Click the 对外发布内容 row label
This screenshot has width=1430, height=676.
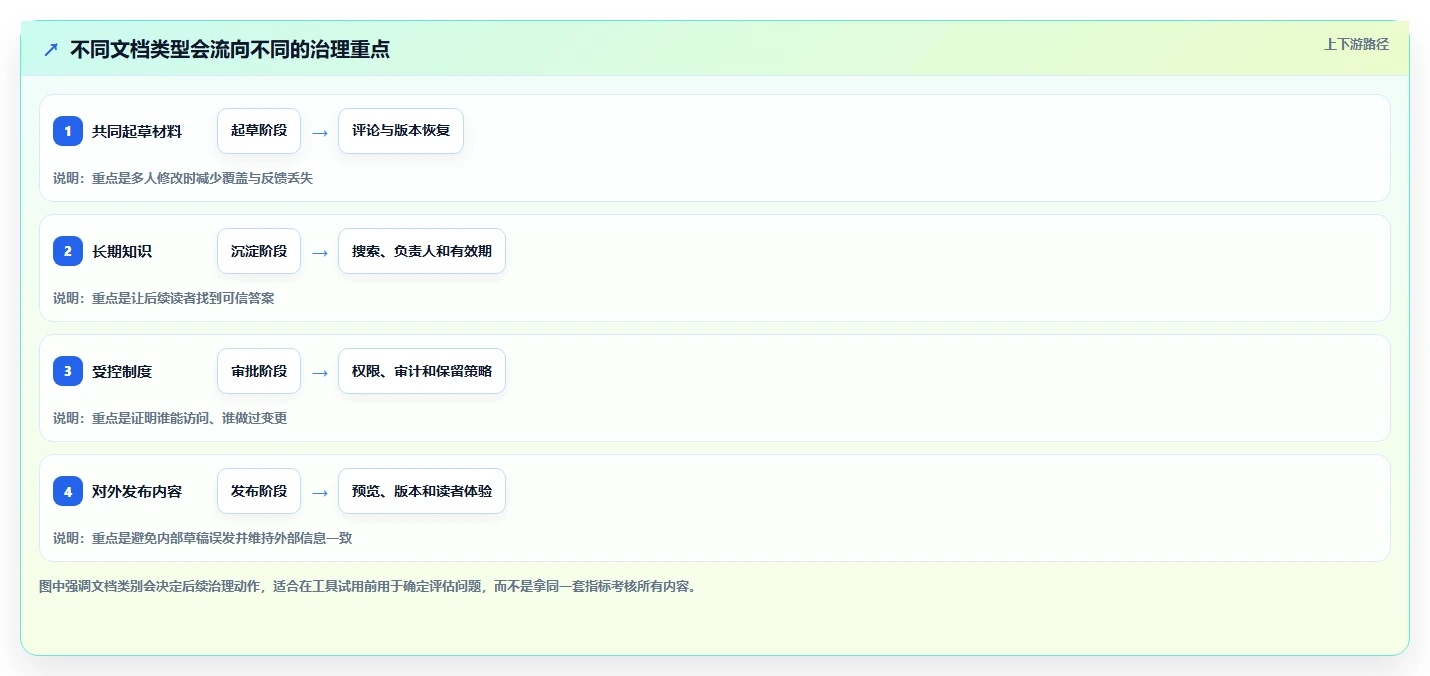(x=137, y=491)
